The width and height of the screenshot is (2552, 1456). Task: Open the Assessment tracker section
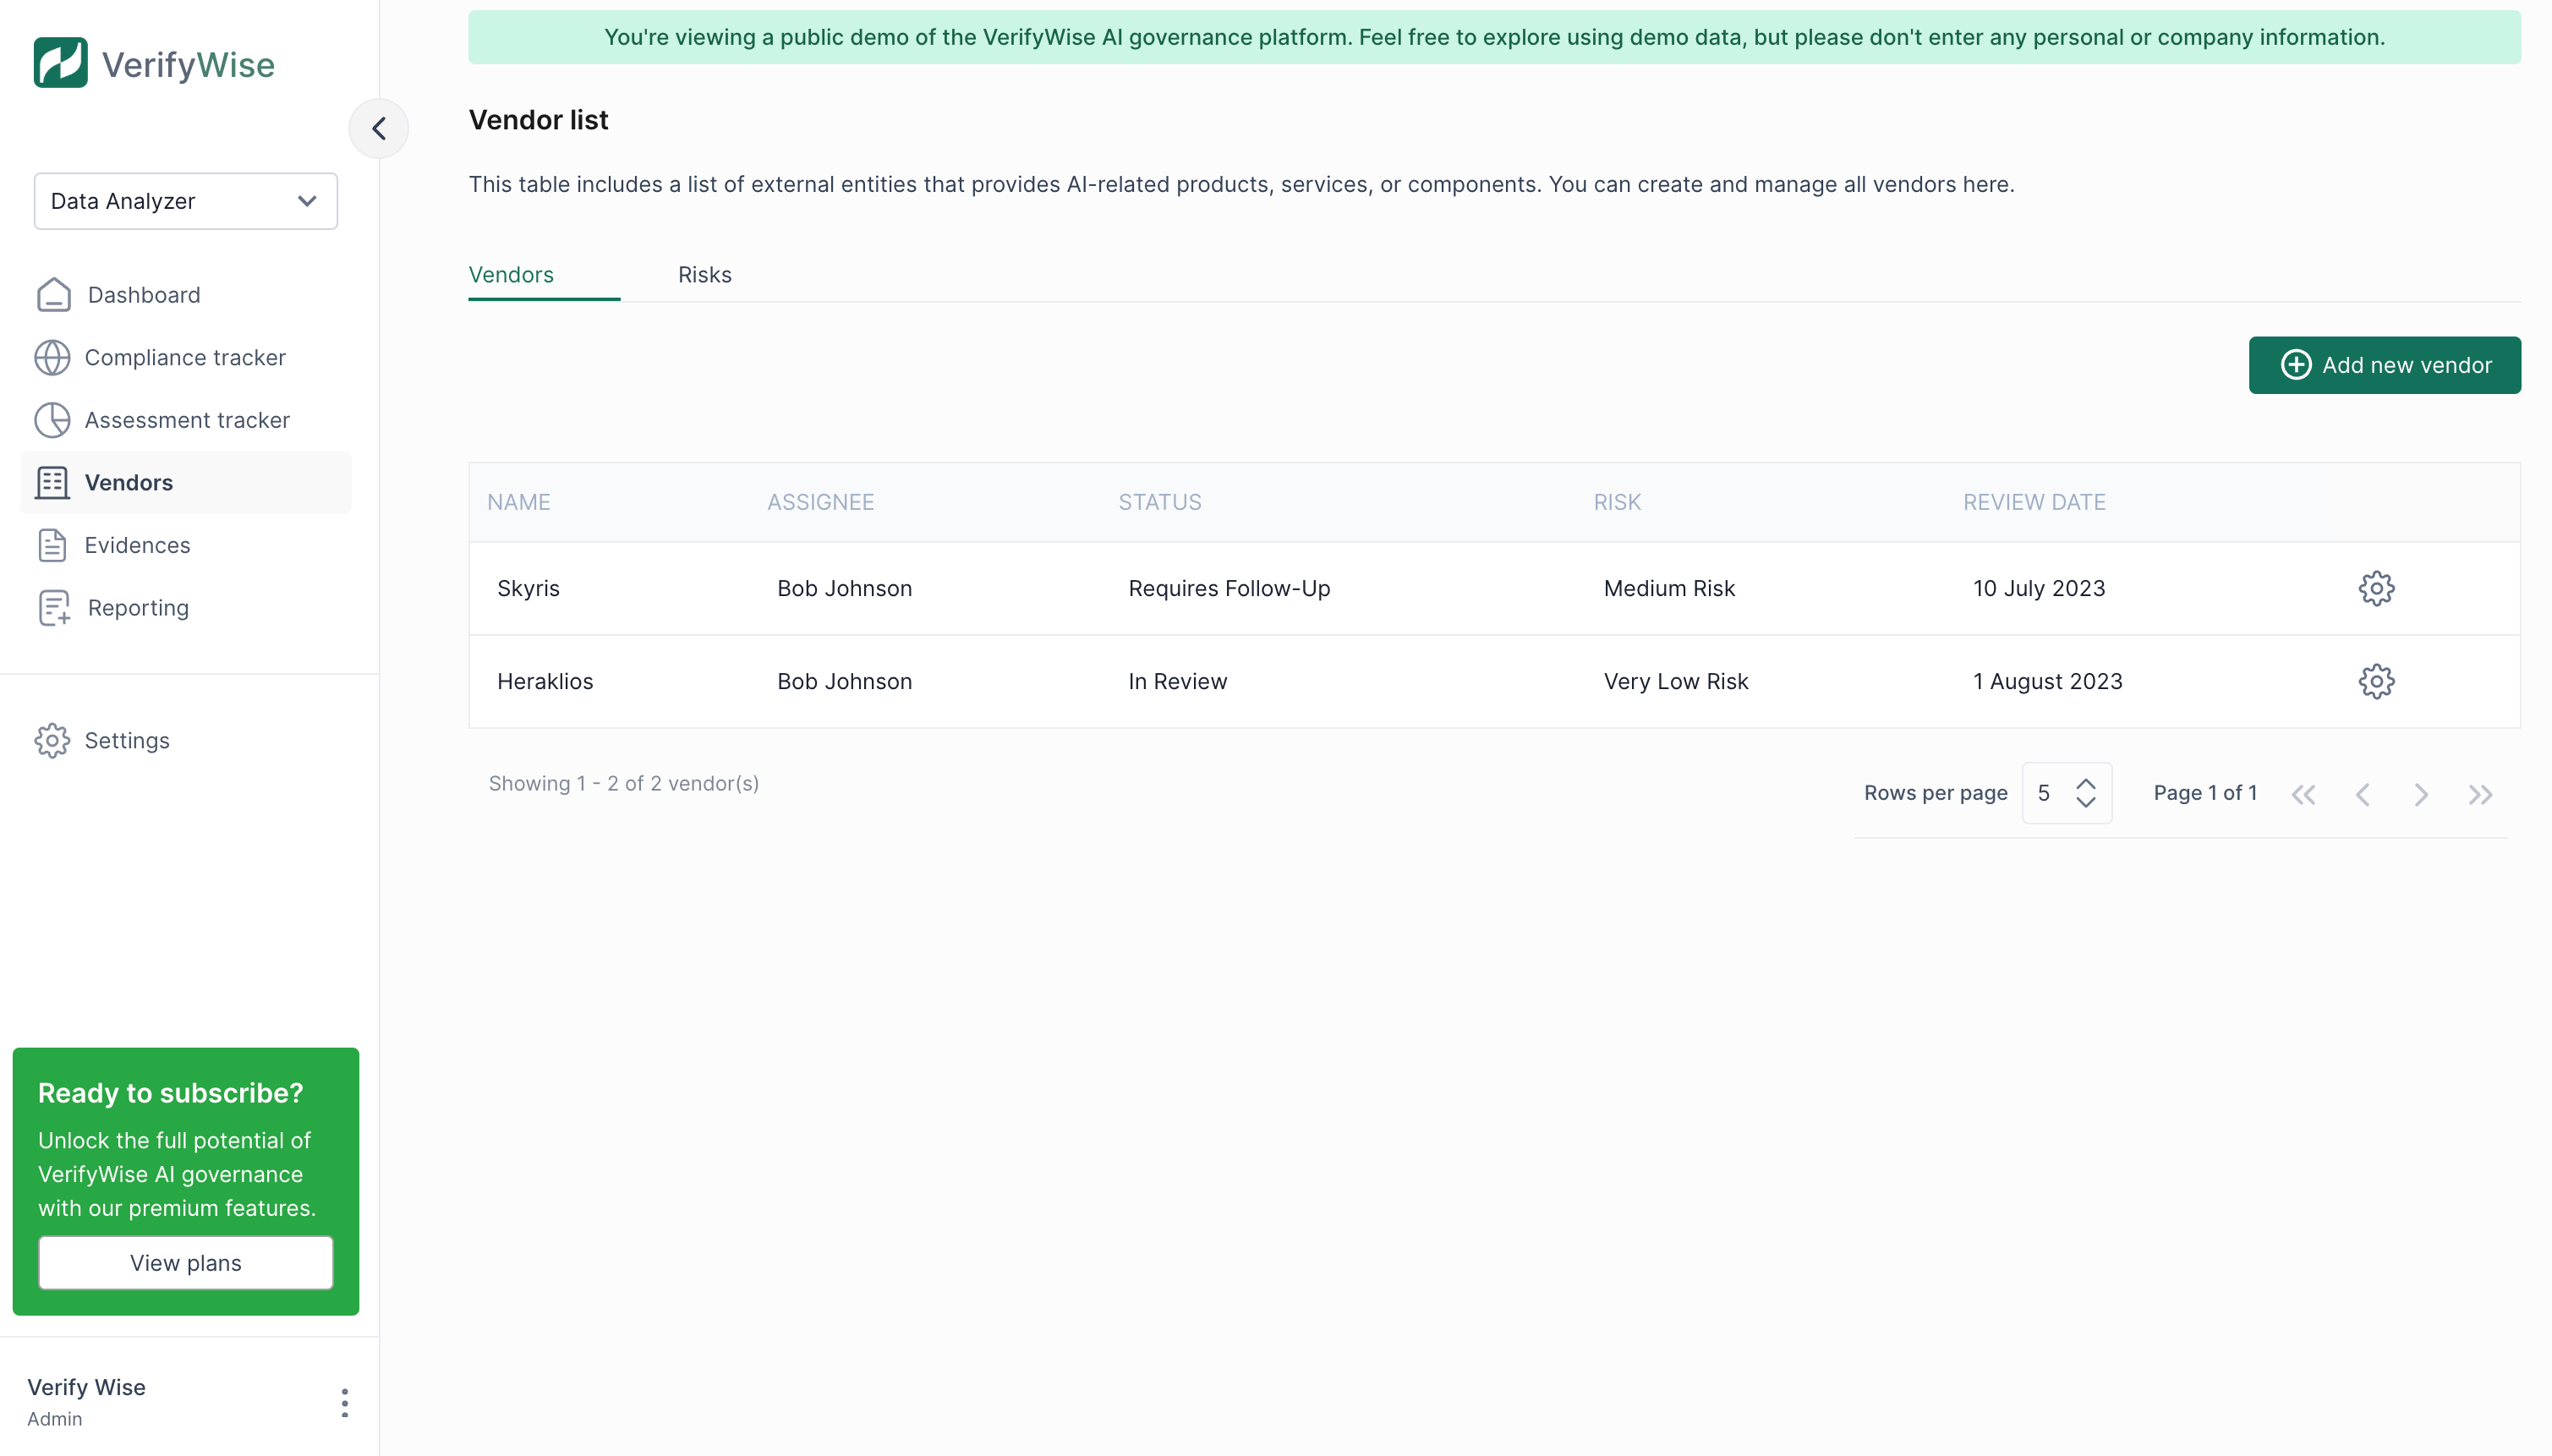click(x=187, y=419)
